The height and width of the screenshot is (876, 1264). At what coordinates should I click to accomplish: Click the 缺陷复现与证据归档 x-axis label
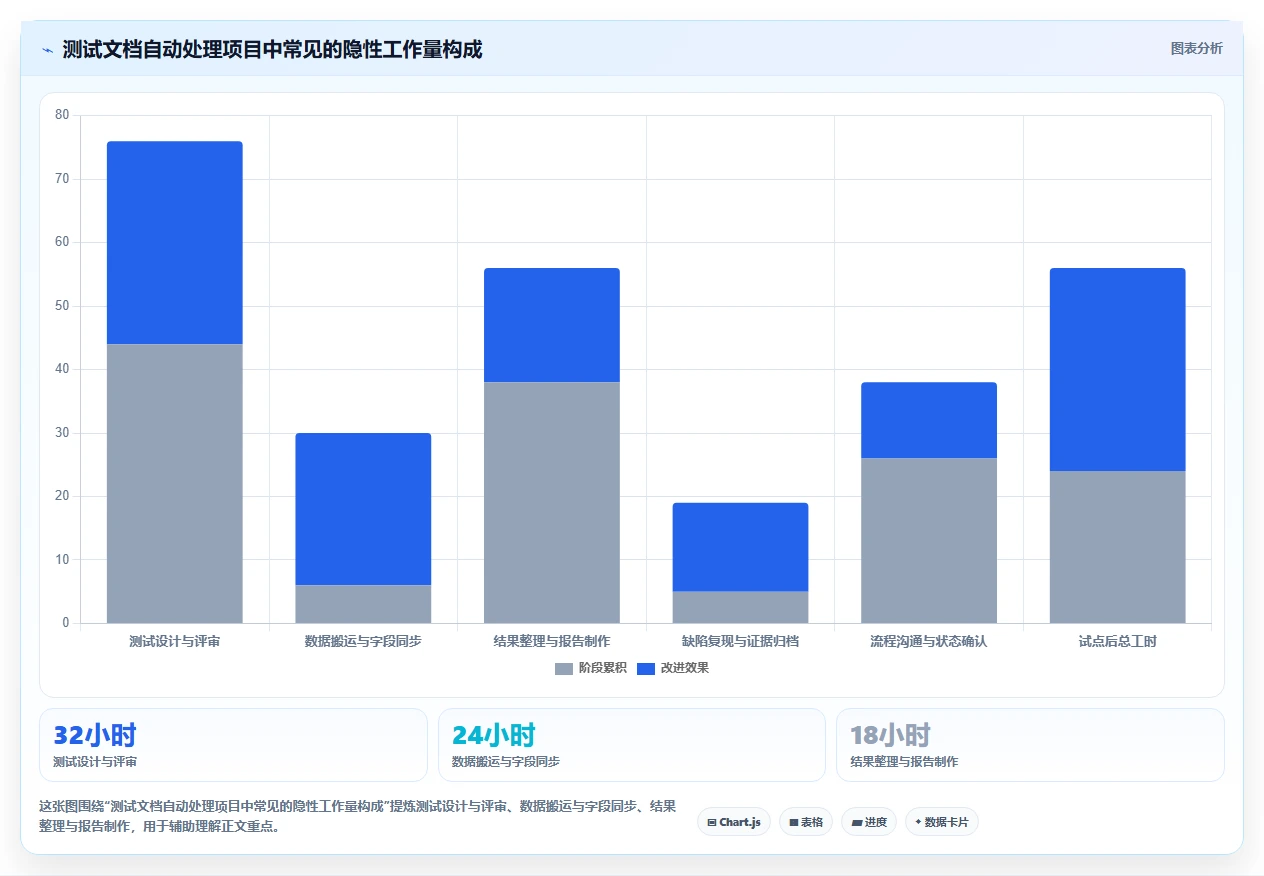click(x=741, y=641)
